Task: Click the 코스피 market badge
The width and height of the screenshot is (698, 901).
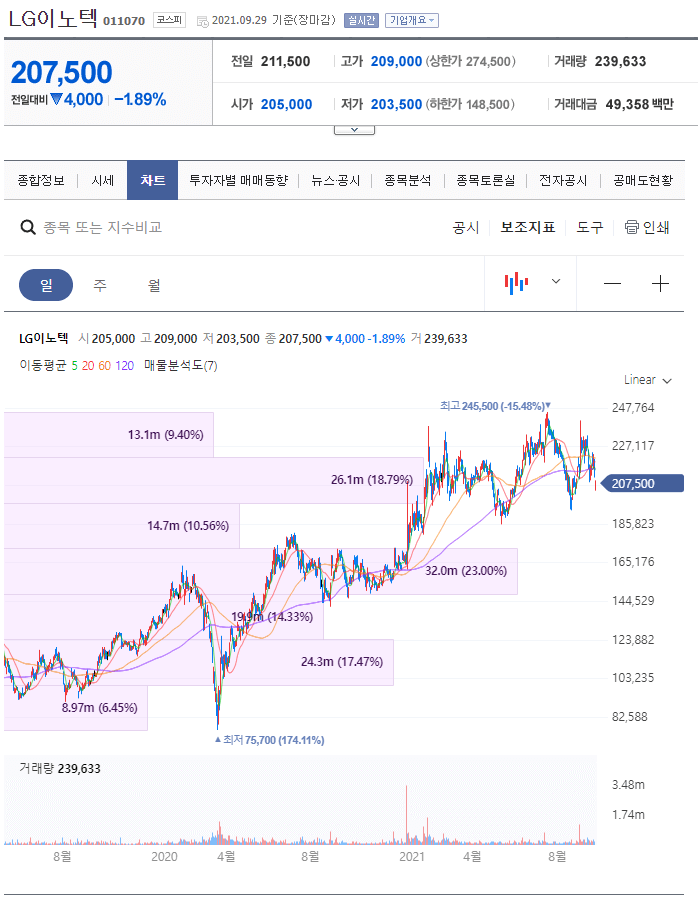Action: click(x=169, y=20)
